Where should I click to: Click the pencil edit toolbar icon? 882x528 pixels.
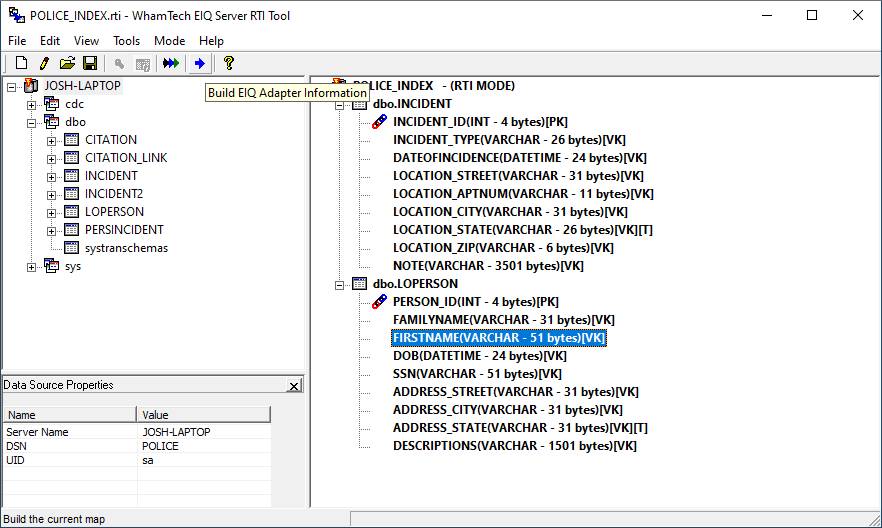coord(44,63)
